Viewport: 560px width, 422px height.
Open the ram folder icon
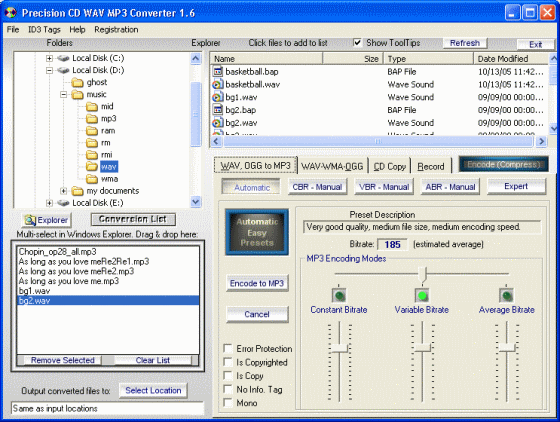(x=92, y=131)
